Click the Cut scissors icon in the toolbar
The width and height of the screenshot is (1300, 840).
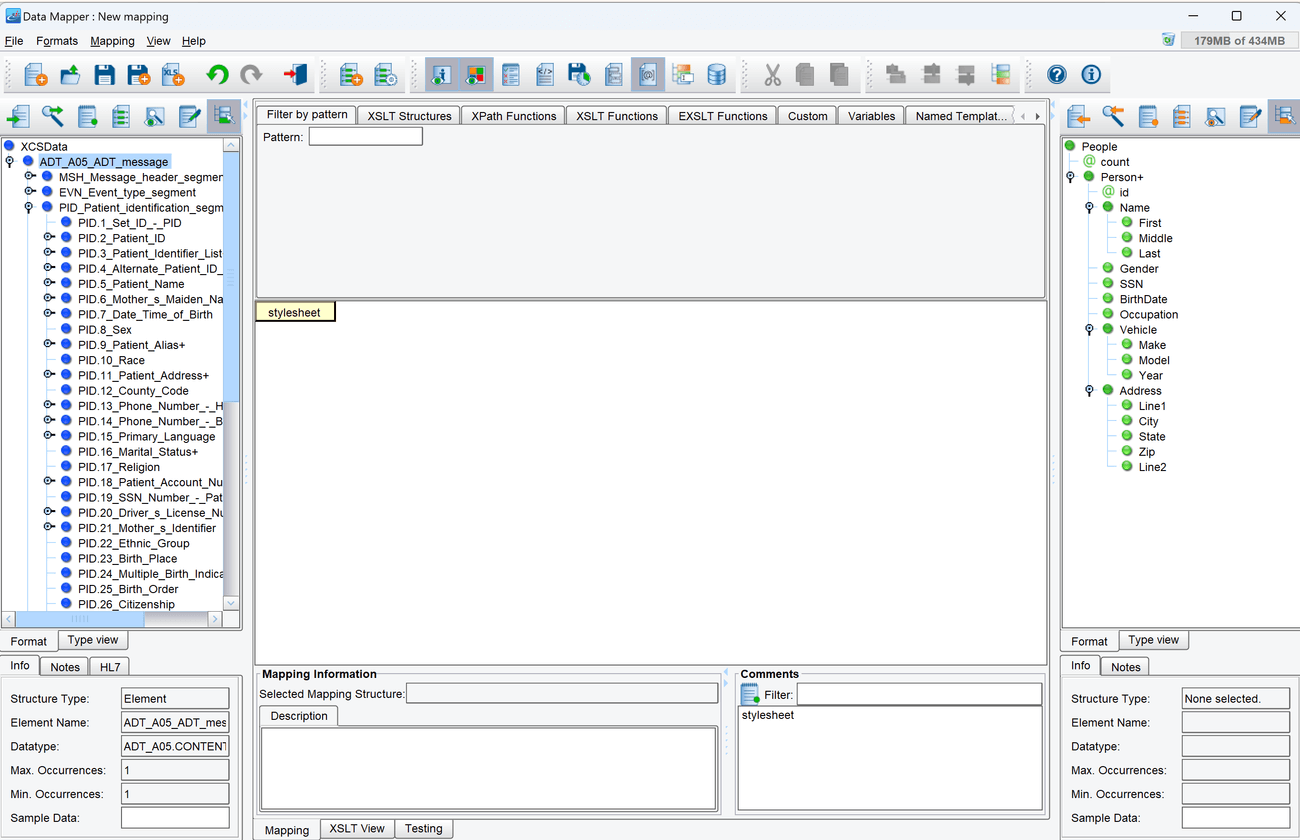772,74
